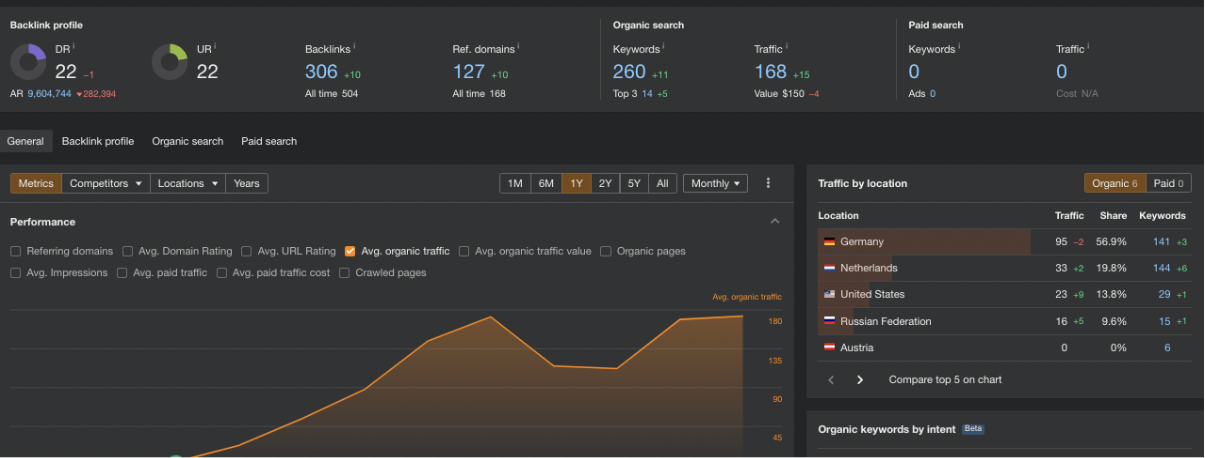Click Compare top 5 on chart

945,380
